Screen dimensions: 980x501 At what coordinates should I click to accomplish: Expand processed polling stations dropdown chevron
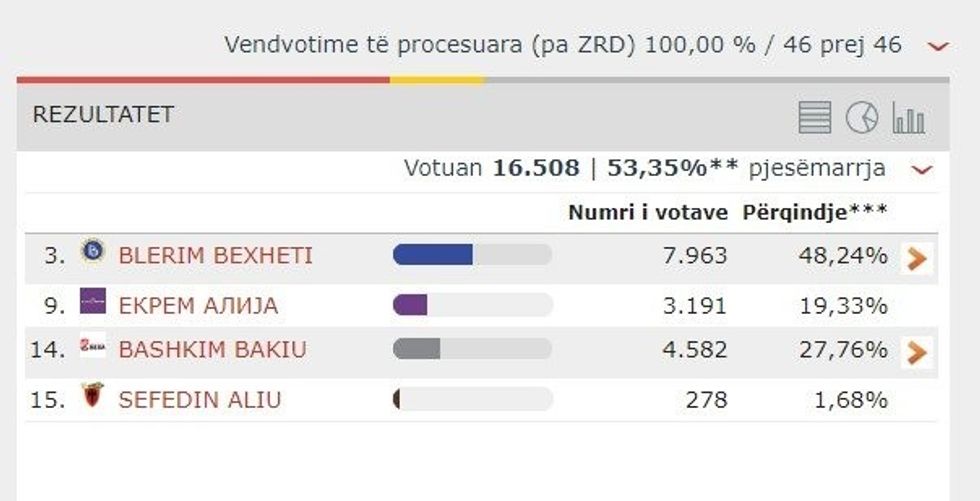[x=937, y=46]
